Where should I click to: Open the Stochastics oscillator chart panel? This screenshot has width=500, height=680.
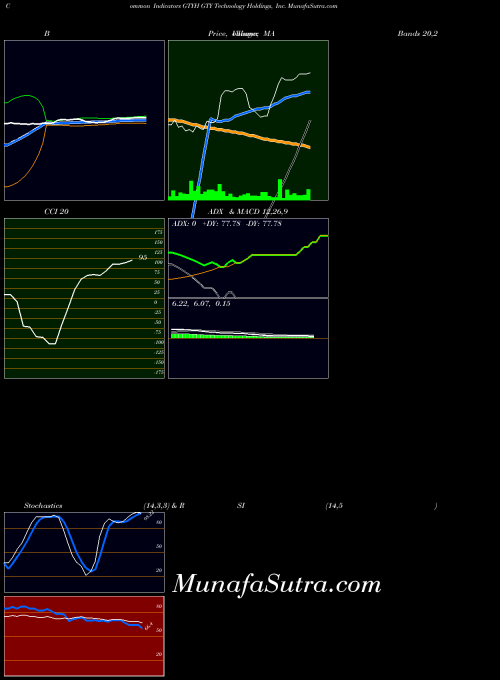(x=85, y=552)
